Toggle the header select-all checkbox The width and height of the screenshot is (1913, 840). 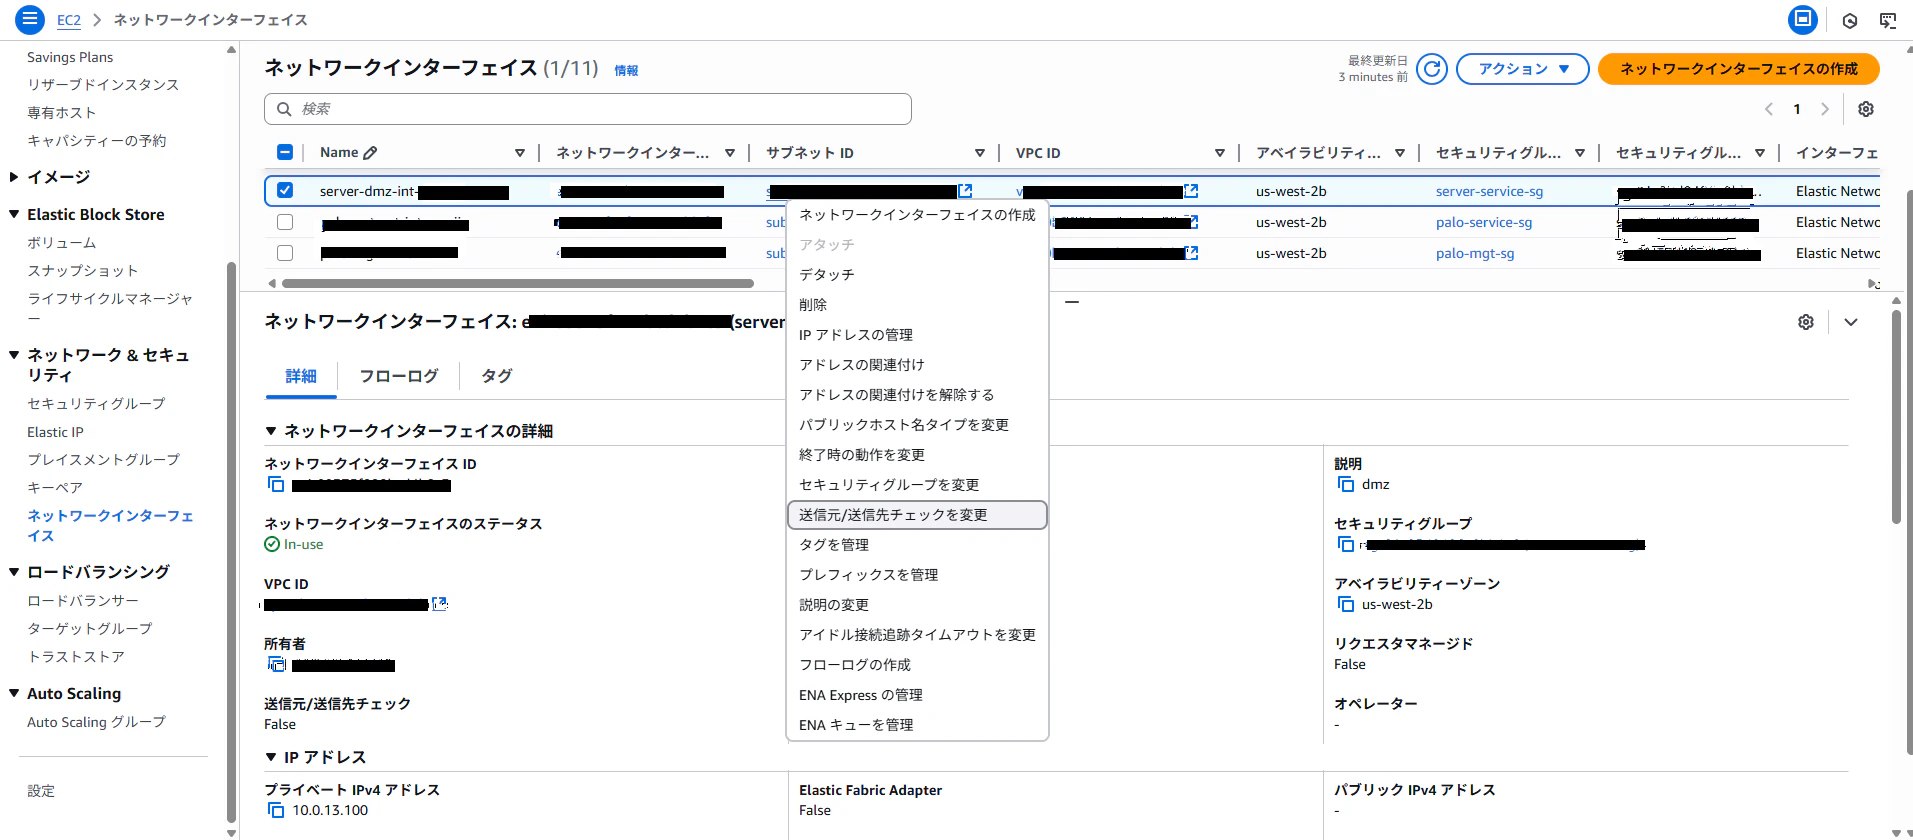click(285, 152)
